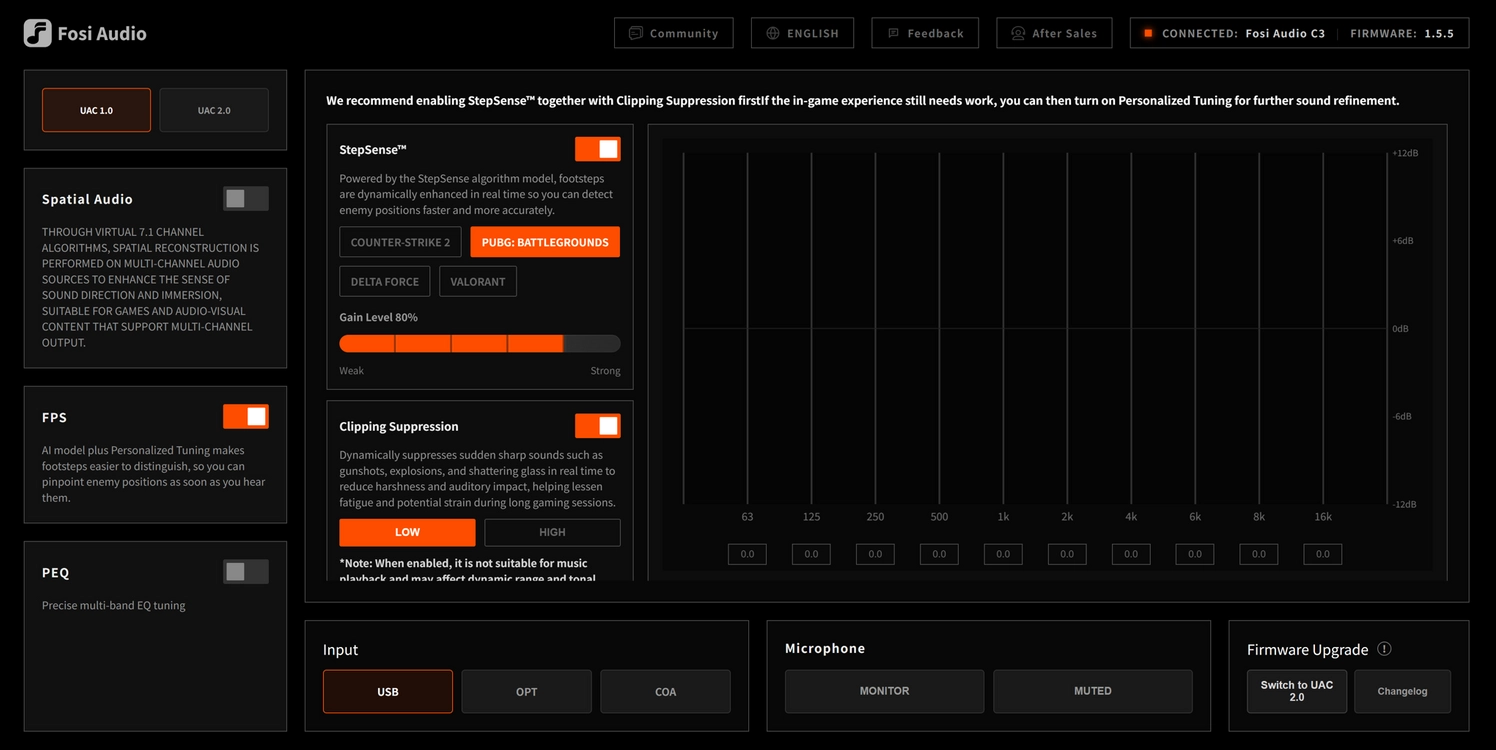Screen dimensions: 1496x750
Task: Choose the VALORANT game profile
Action: coord(478,281)
